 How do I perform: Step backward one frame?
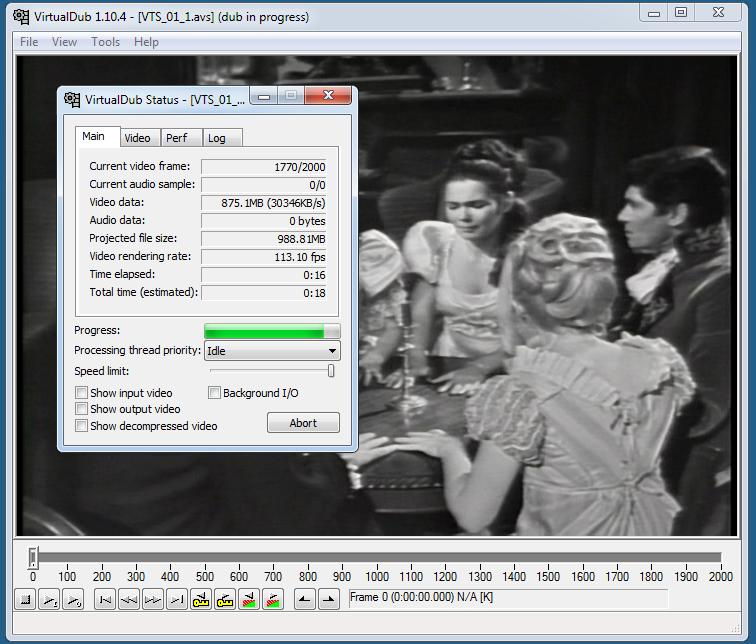tap(128, 599)
